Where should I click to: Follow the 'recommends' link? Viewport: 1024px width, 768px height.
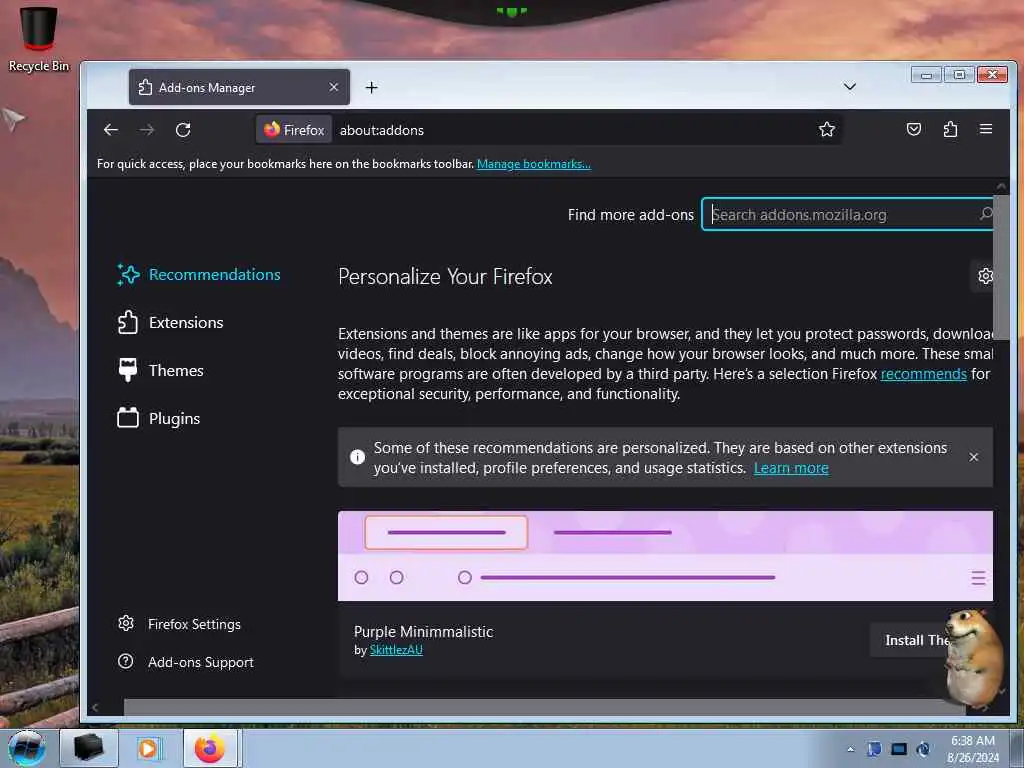923,374
